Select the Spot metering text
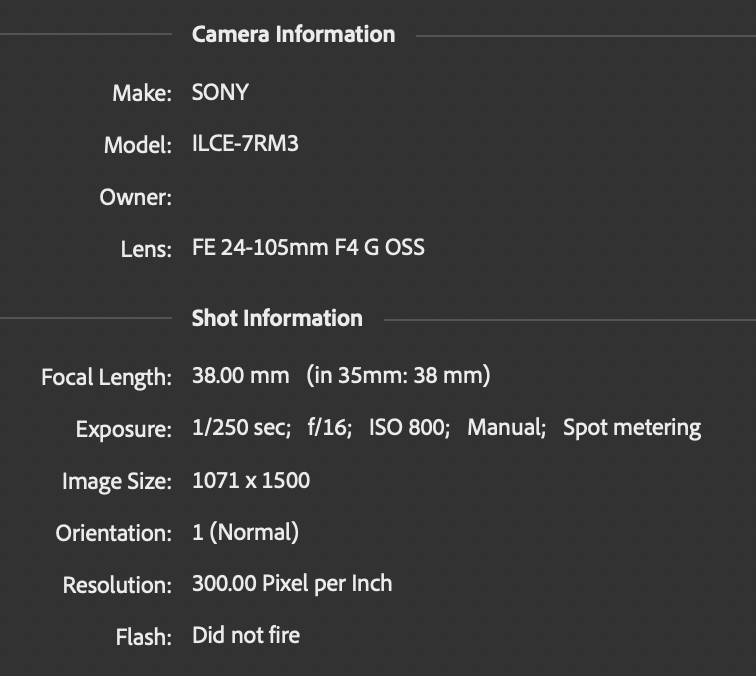Screen dimensions: 756x676 pyautogui.click(x=632, y=428)
